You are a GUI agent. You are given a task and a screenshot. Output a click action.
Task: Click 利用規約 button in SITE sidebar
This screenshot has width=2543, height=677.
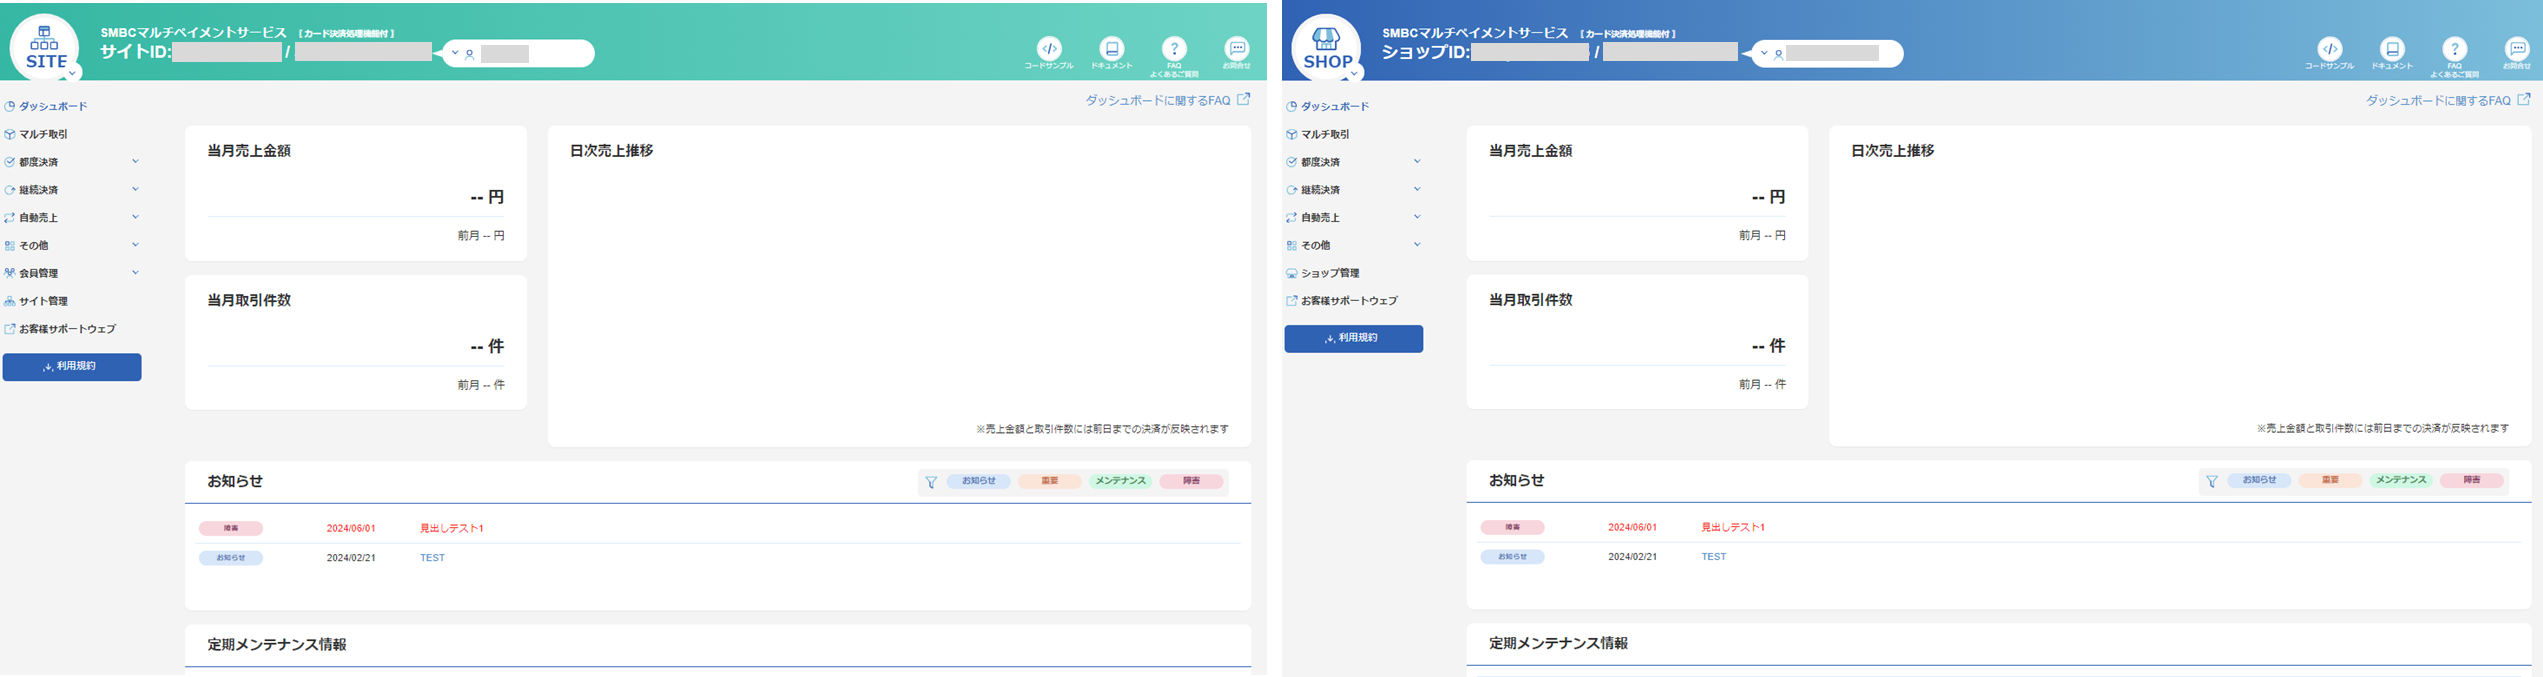point(72,367)
